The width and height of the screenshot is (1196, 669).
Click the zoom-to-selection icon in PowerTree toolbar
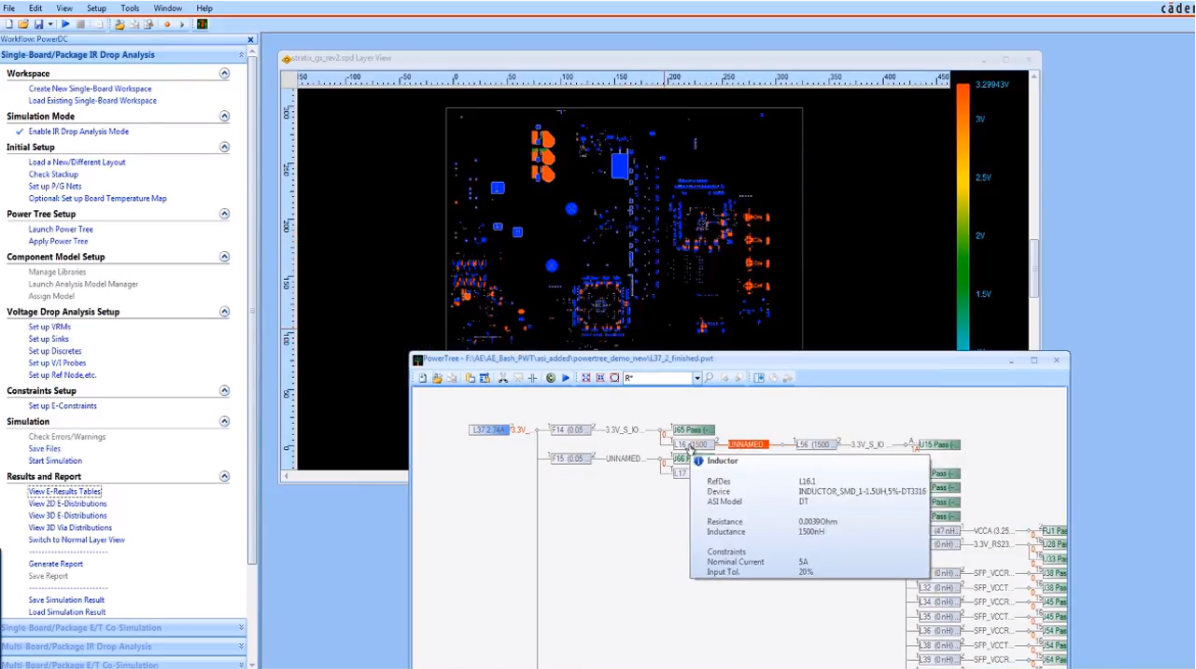click(600, 378)
